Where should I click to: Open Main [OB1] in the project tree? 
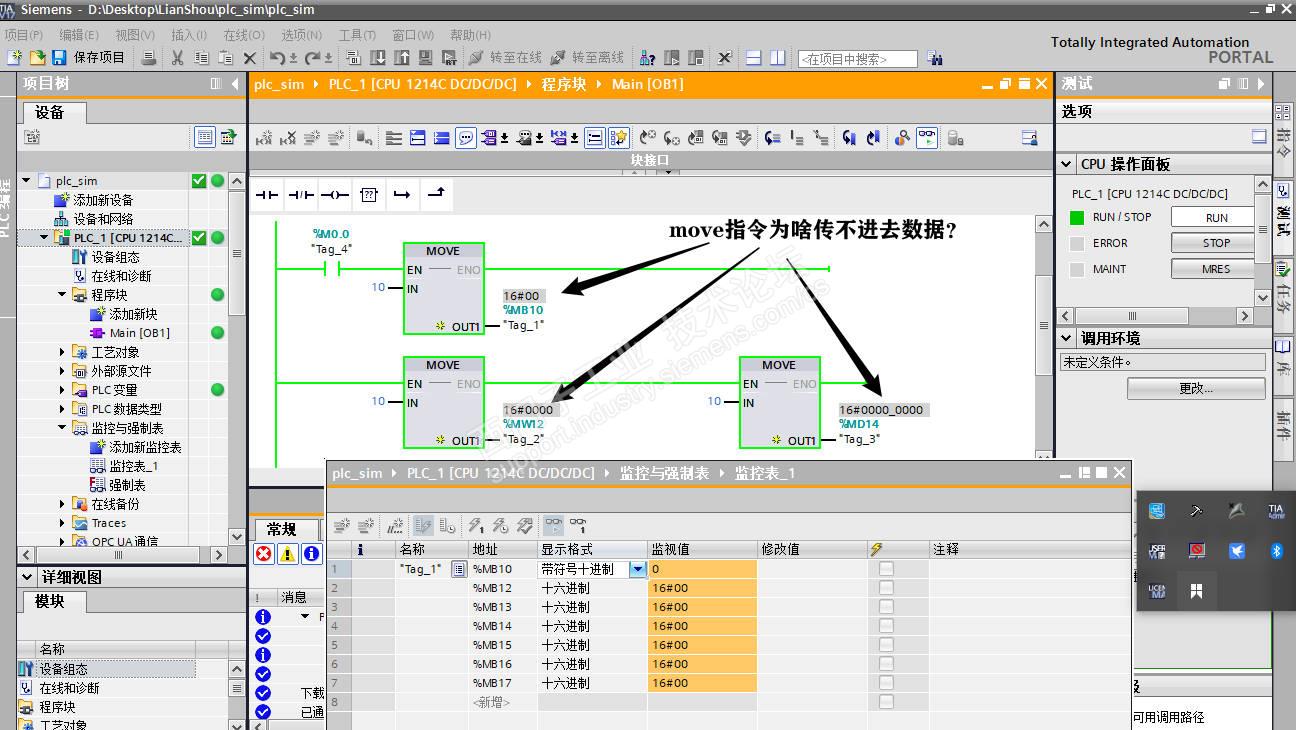(139, 333)
